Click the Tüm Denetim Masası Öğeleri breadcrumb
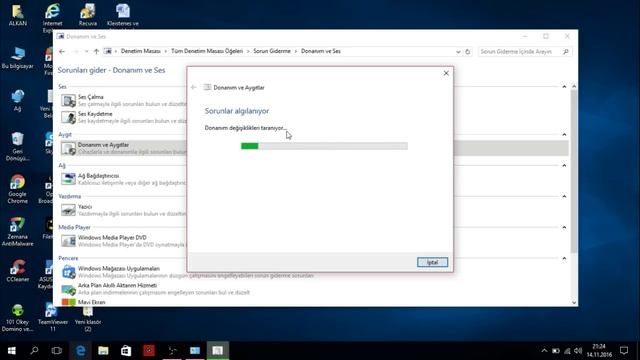Image resolution: width=640 pixels, height=360 pixels. [x=207, y=51]
